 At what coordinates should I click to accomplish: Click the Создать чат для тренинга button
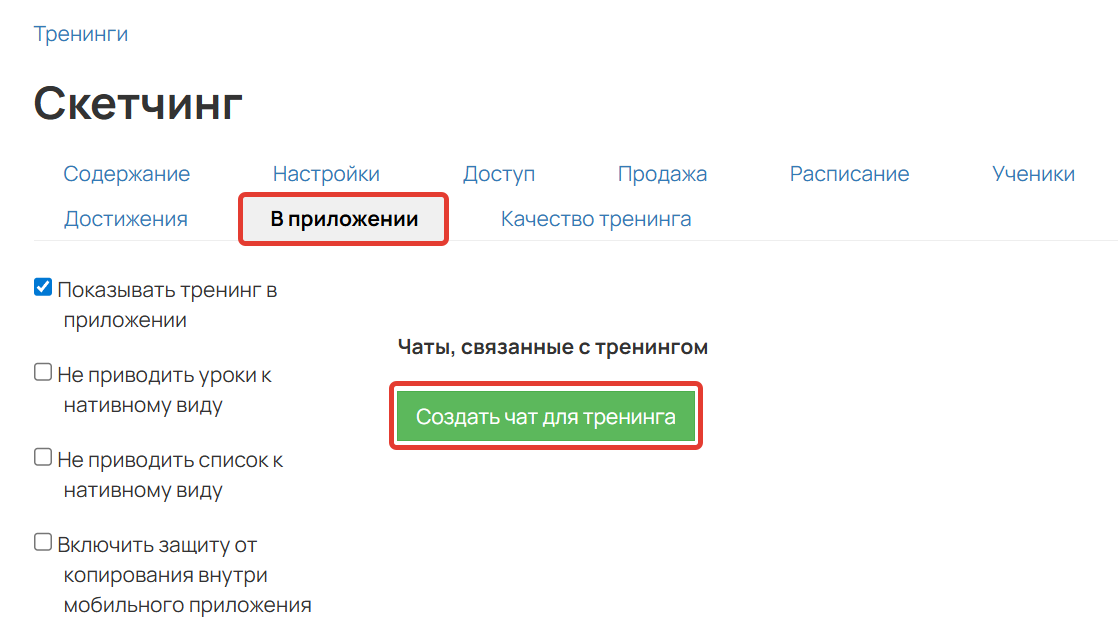click(x=545, y=415)
